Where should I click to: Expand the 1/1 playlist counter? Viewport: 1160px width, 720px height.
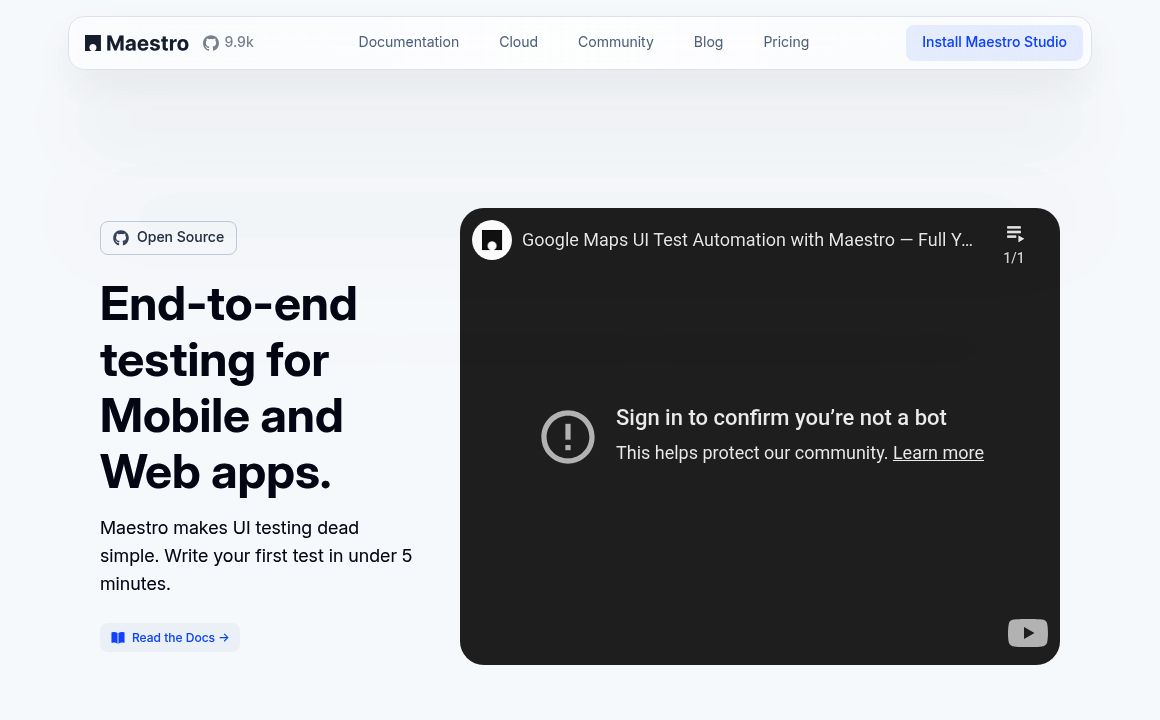click(1013, 257)
